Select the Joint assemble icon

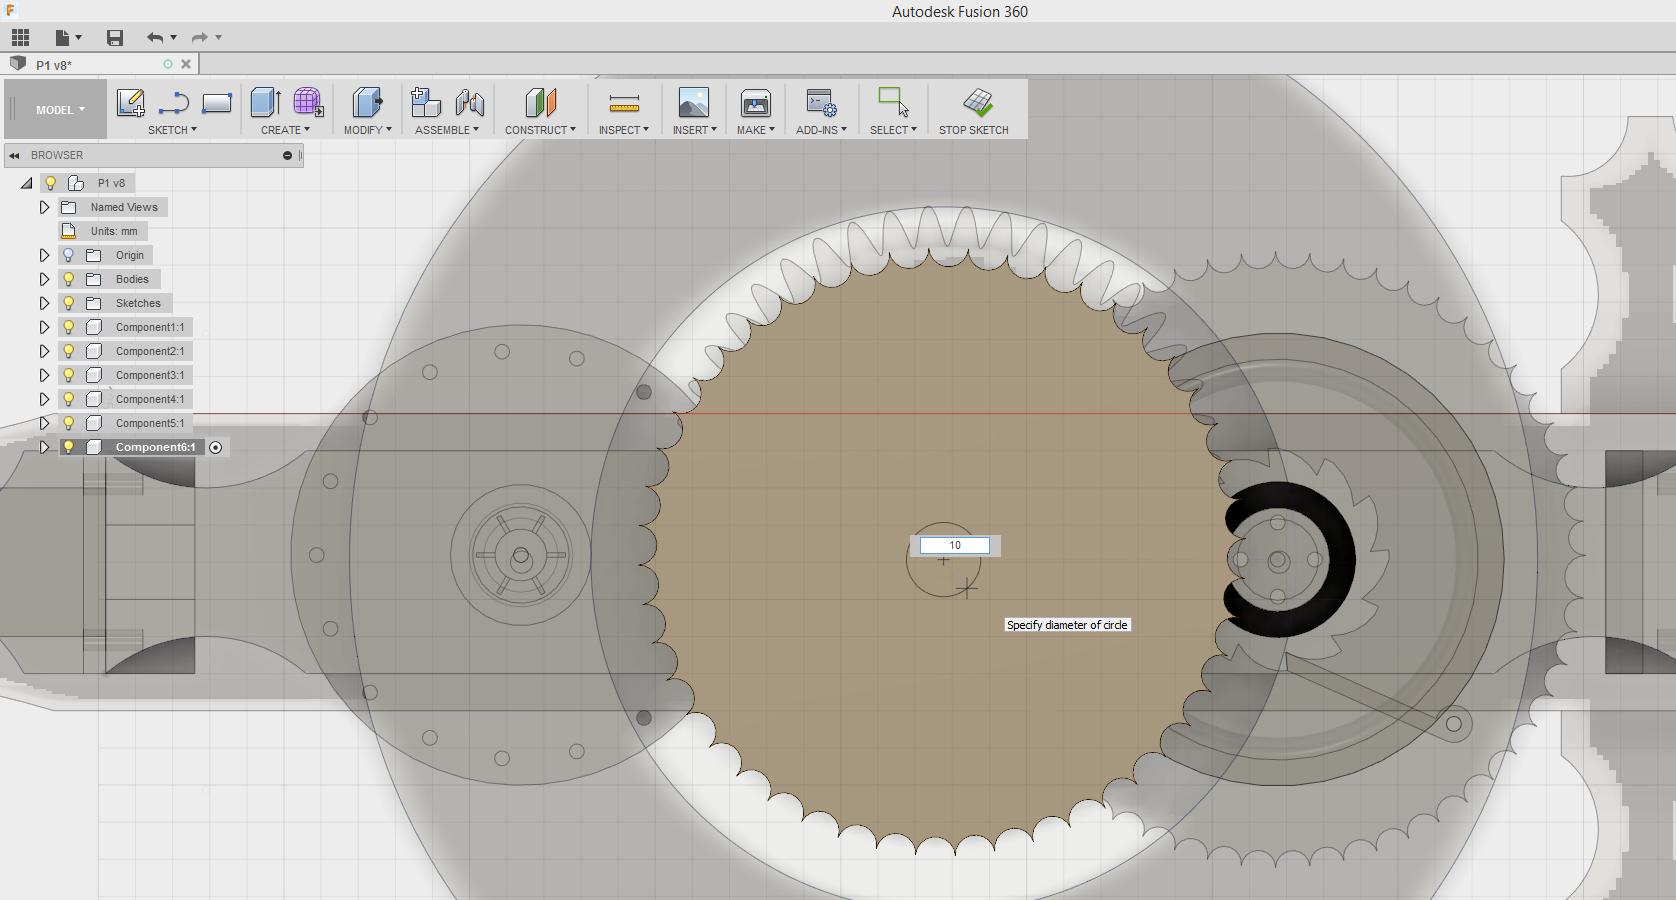coord(470,102)
